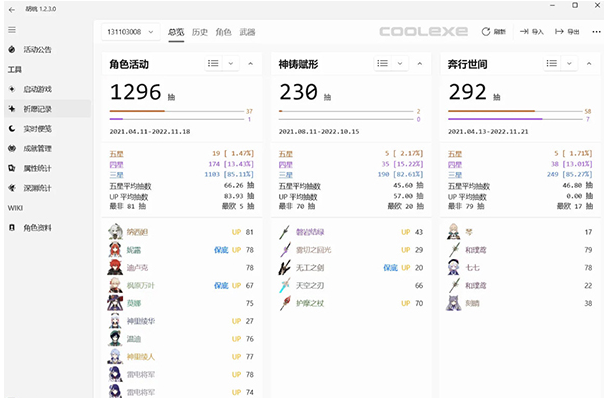Image resolution: width=607 pixels, height=398 pixels.
Task: Click the 和璞鸢 icon with count 22
Action: [x=454, y=285]
